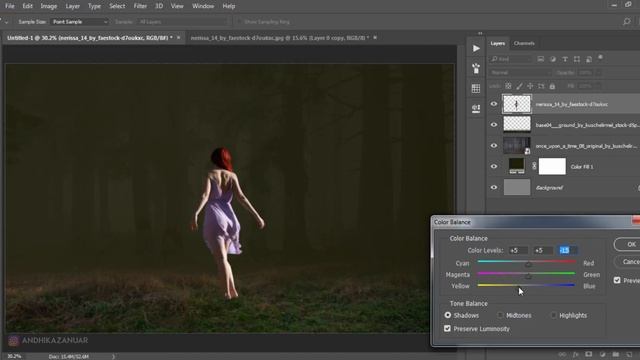
Task: Click the first Color Levels input field
Action: (518, 250)
